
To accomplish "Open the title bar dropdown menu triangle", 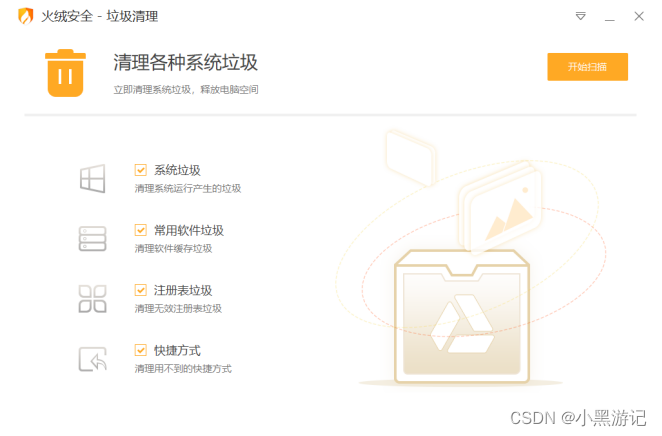I will [x=581, y=16].
